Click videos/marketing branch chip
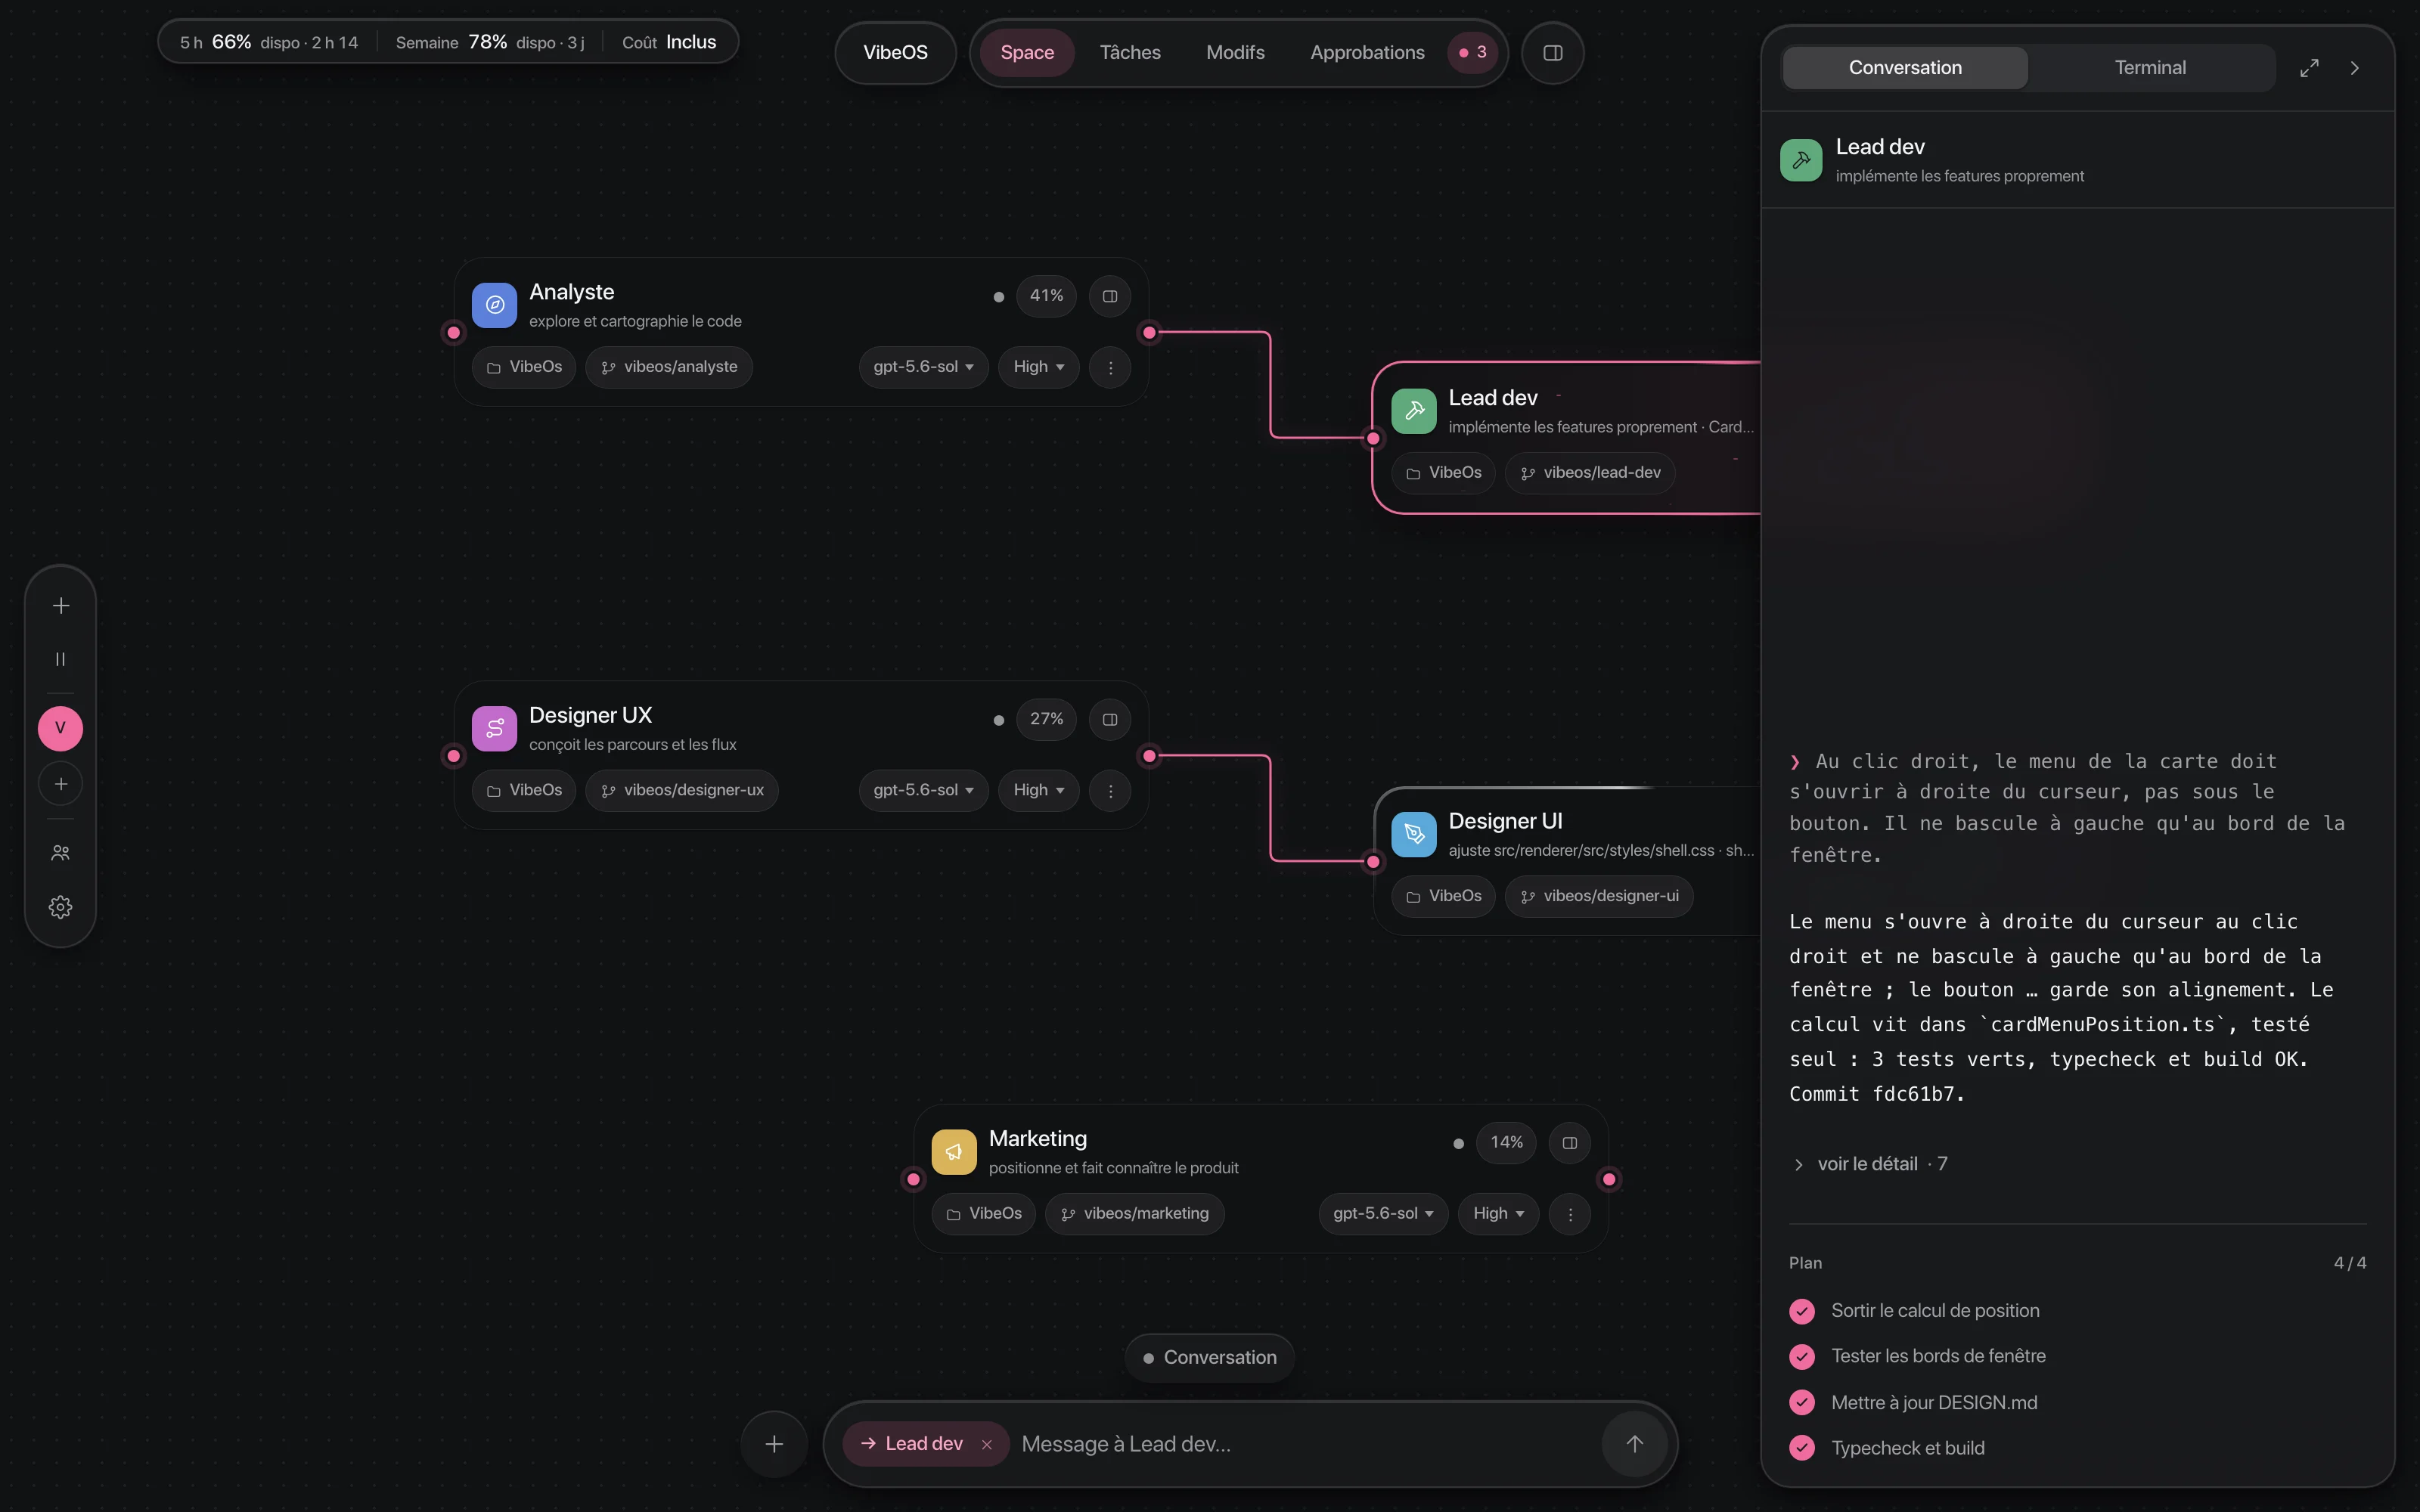 (1135, 1214)
